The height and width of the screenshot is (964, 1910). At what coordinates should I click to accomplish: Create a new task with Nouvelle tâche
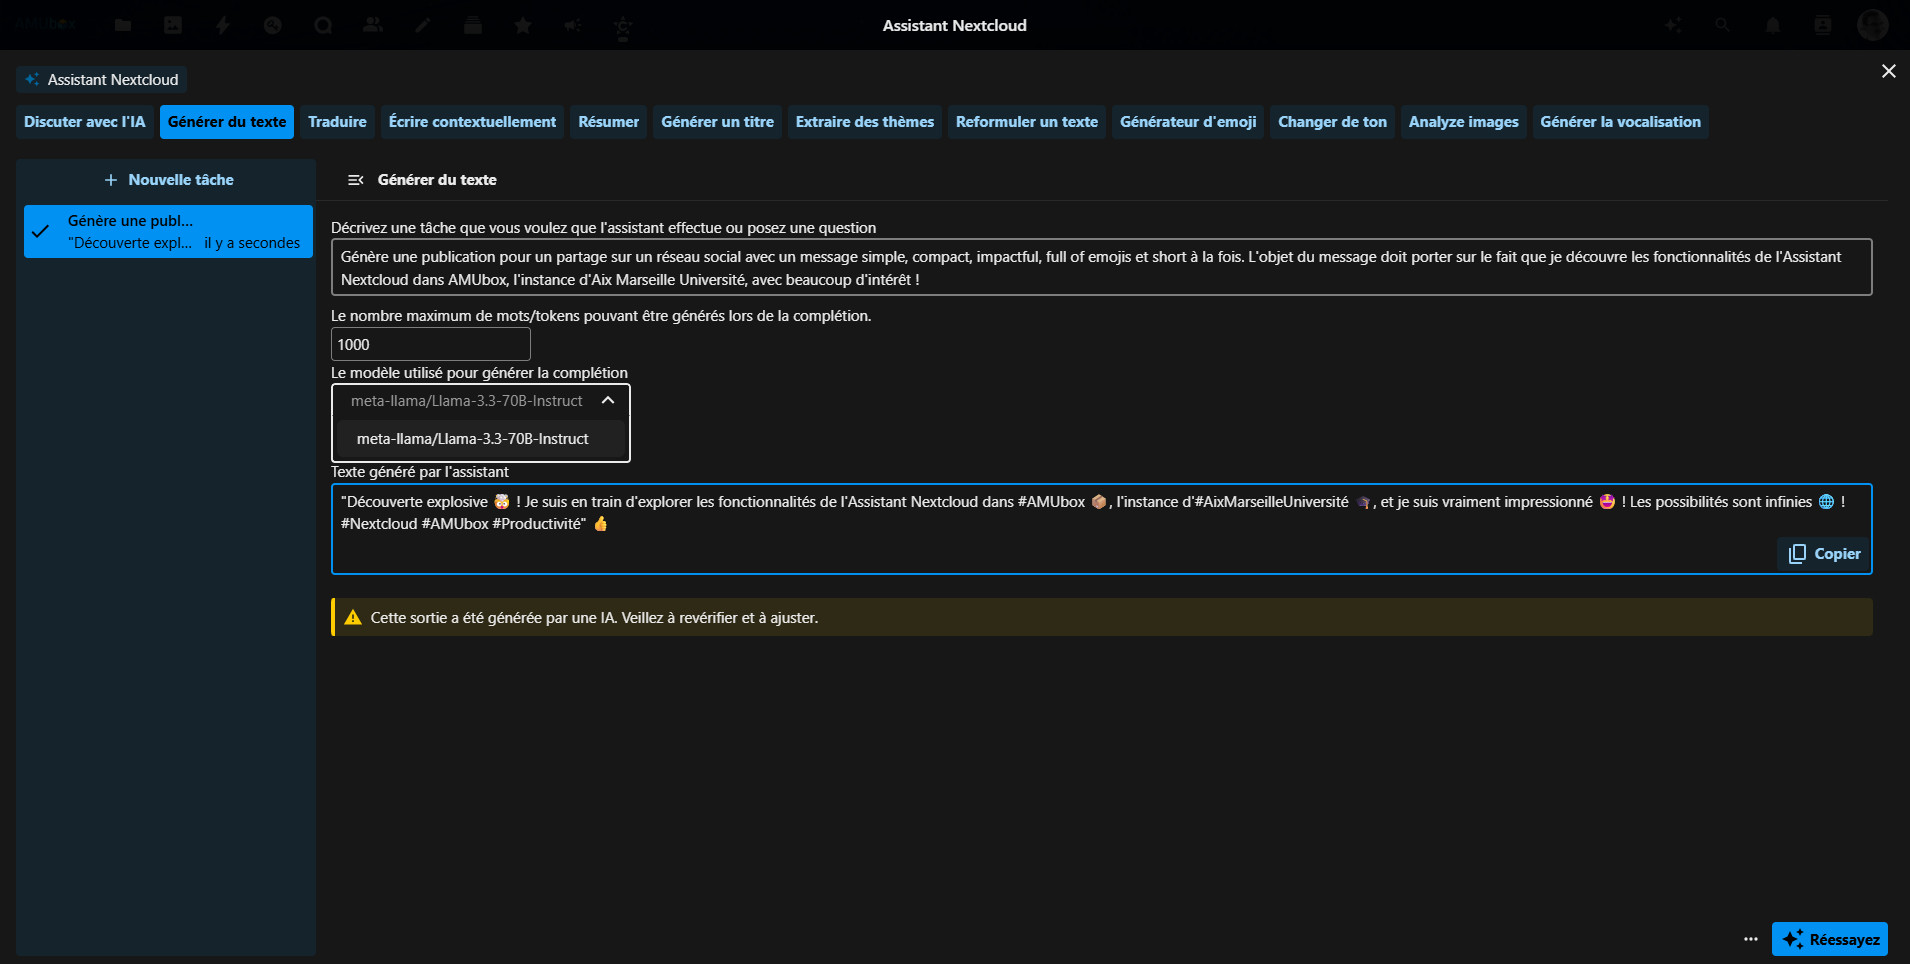168,180
